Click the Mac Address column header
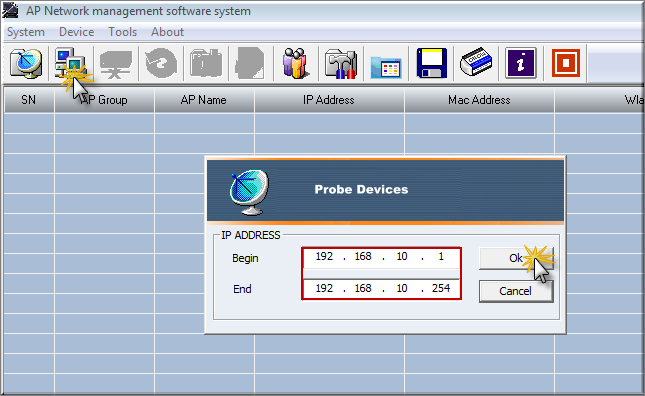The width and height of the screenshot is (645, 396). coord(480,100)
